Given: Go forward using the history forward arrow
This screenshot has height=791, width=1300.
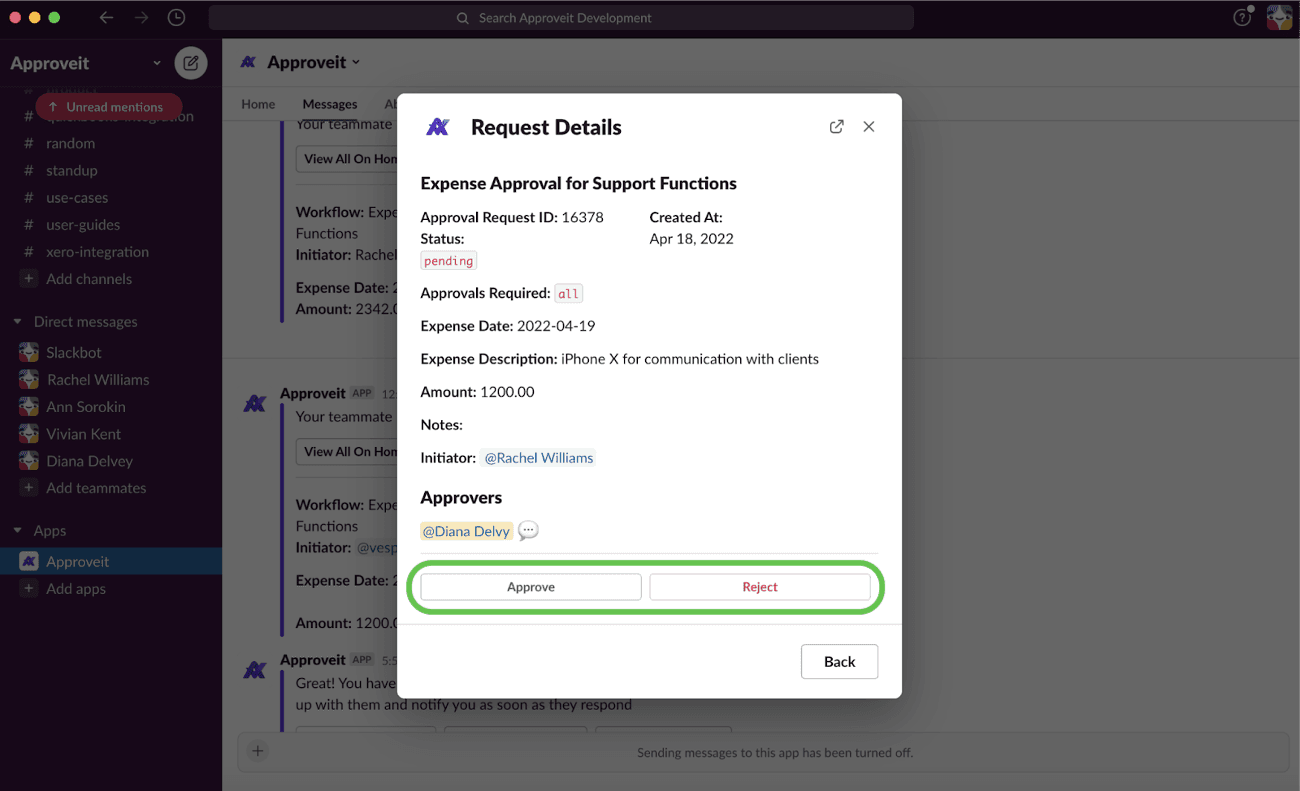Looking at the screenshot, I should pyautogui.click(x=141, y=18).
